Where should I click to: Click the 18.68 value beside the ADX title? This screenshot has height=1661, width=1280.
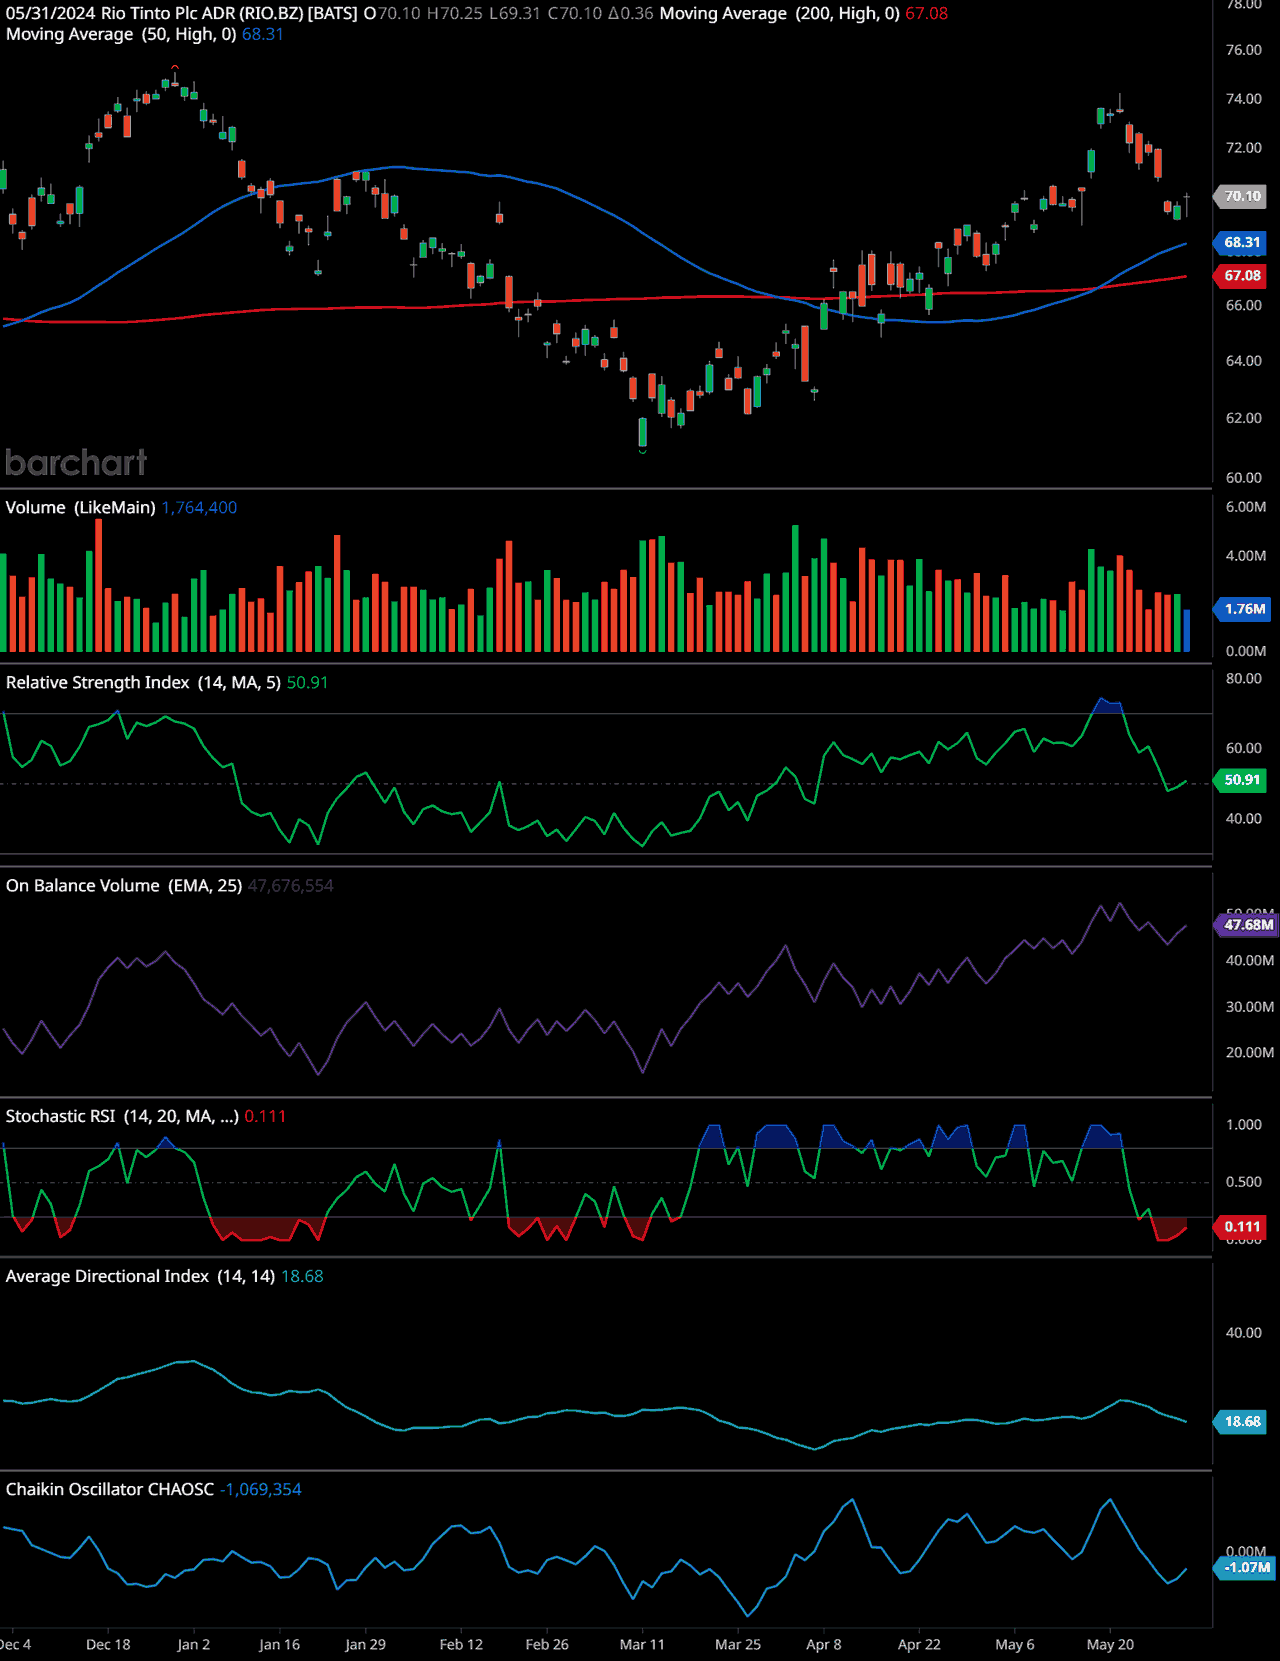coord(302,1276)
